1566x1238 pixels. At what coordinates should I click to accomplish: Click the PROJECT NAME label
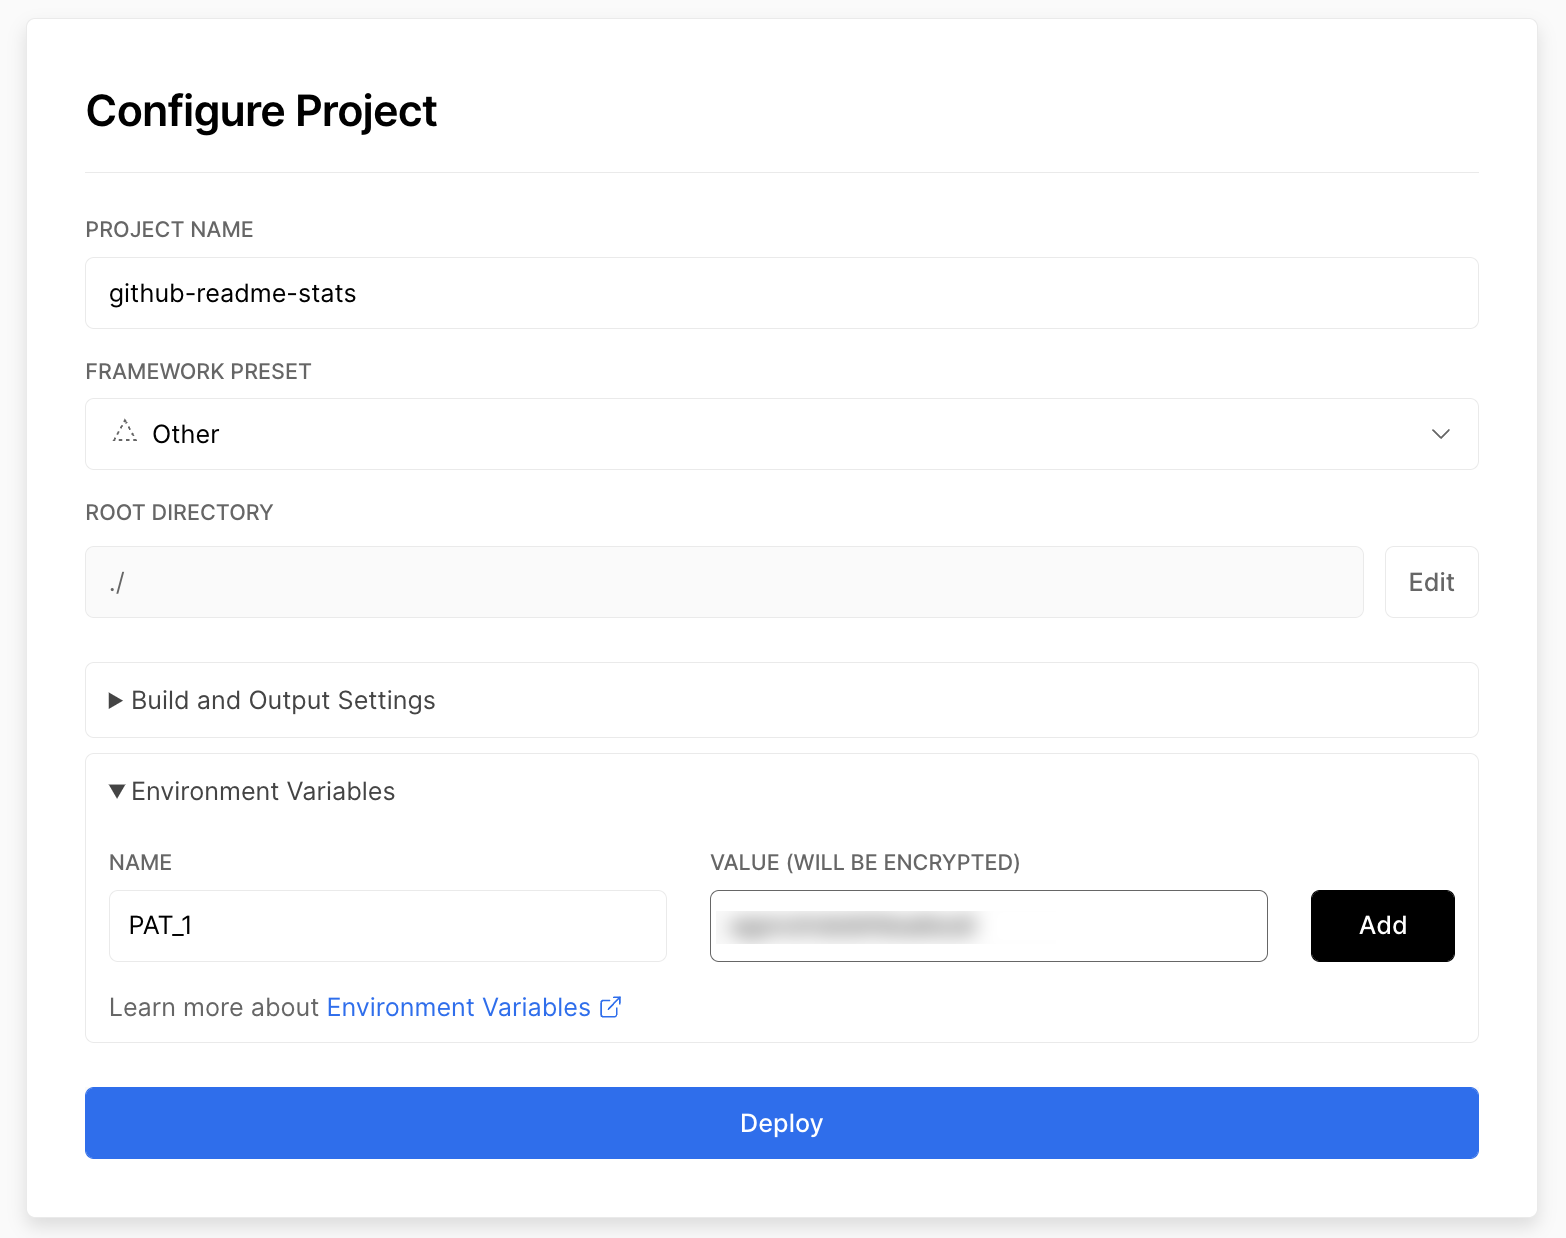coord(170,230)
